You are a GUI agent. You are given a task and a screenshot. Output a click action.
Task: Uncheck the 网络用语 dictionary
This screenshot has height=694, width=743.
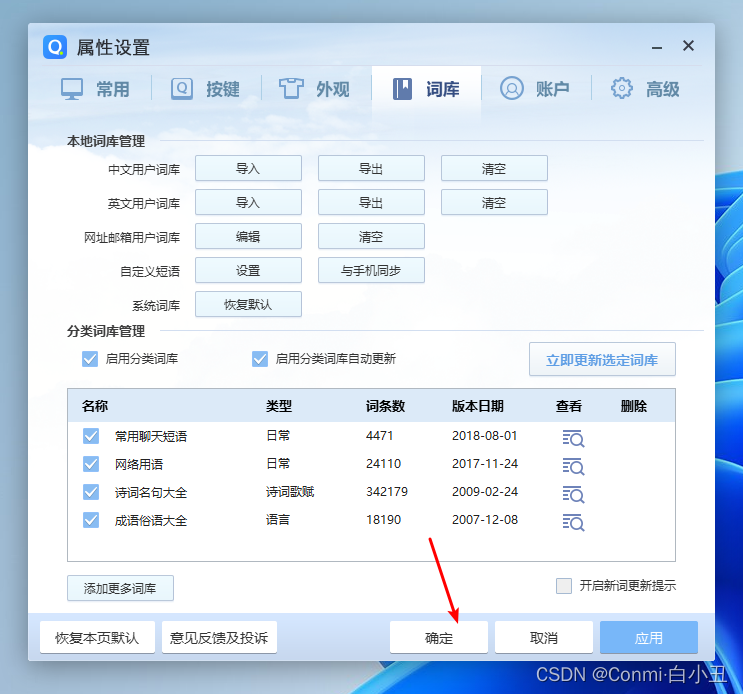click(x=91, y=464)
